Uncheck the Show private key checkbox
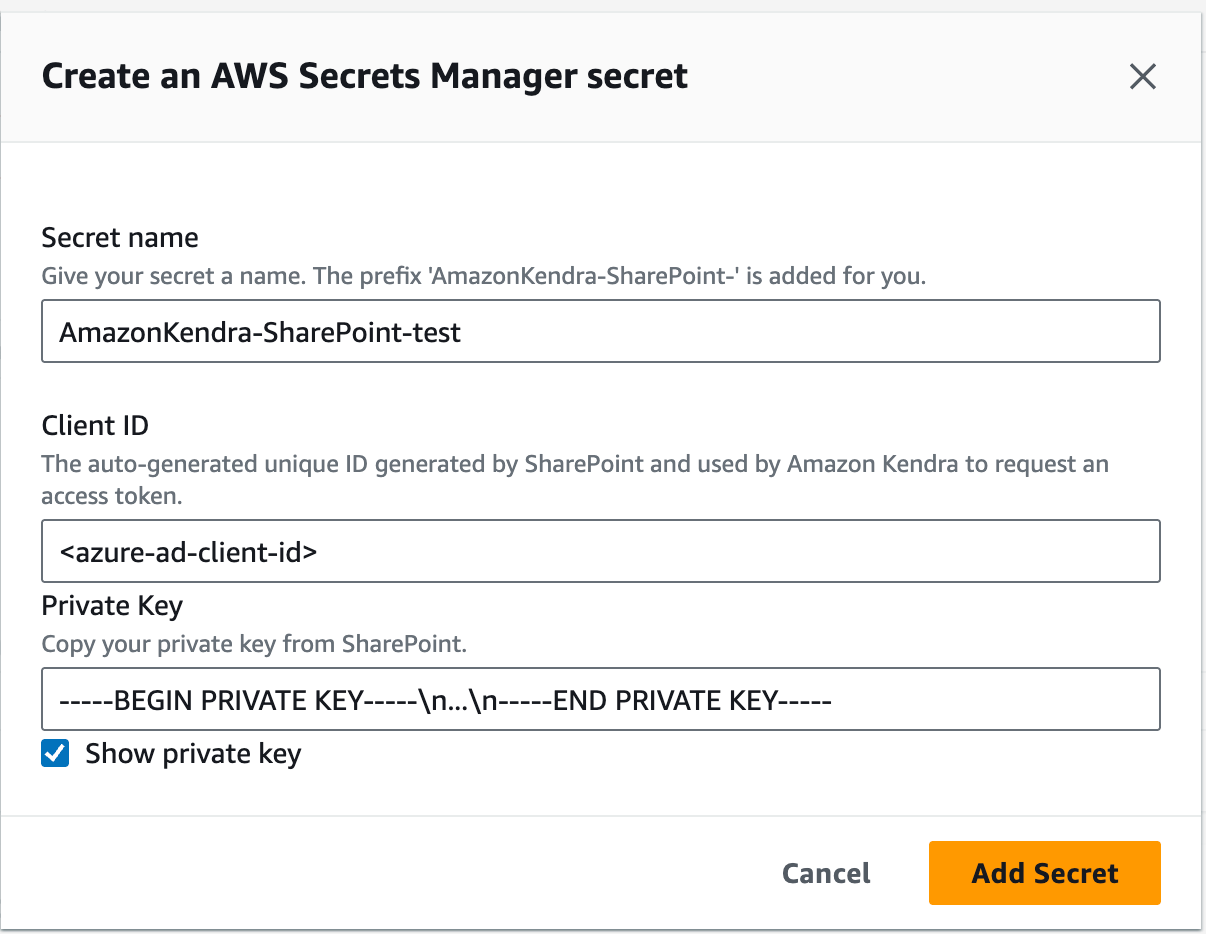 [x=56, y=754]
